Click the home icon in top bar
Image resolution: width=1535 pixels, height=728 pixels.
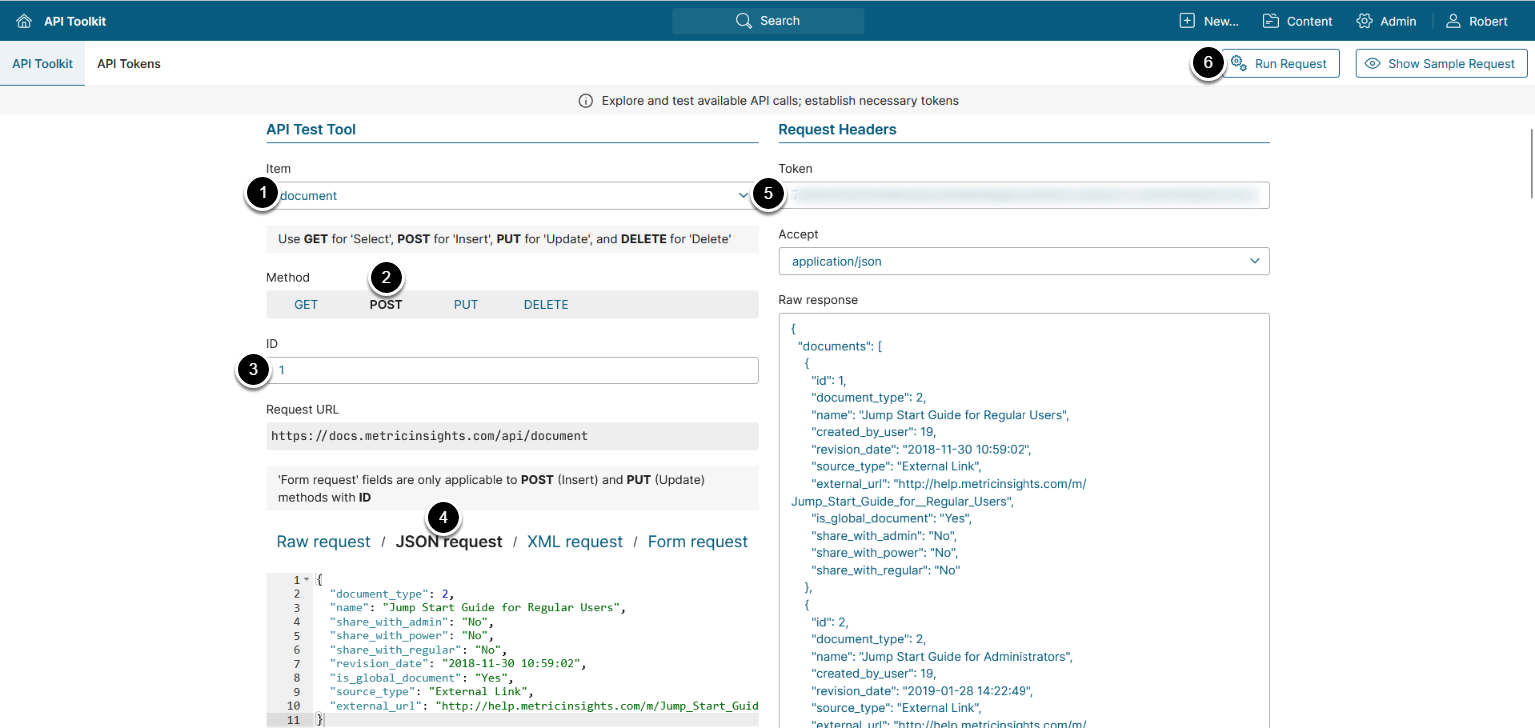[x=24, y=21]
